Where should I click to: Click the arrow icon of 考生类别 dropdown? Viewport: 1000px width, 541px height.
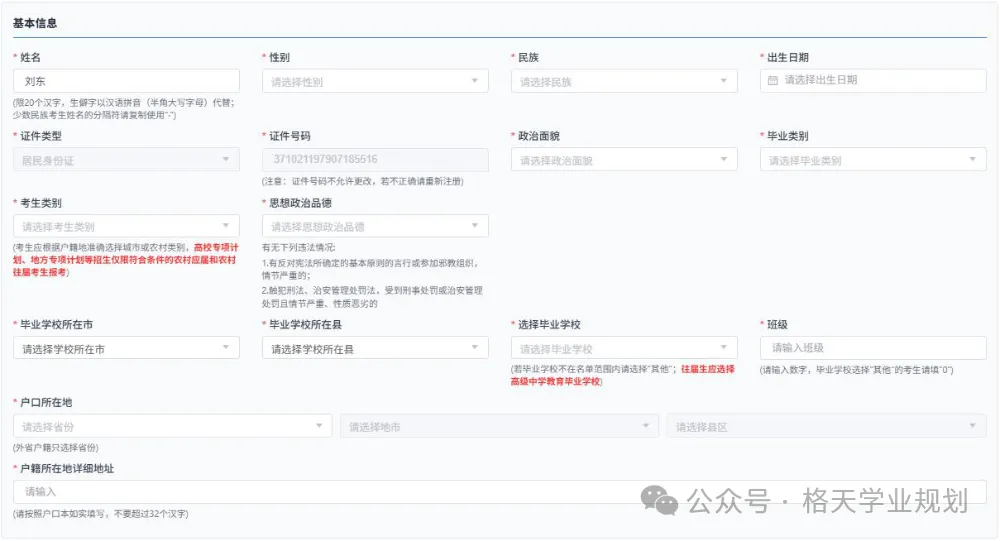point(226,225)
